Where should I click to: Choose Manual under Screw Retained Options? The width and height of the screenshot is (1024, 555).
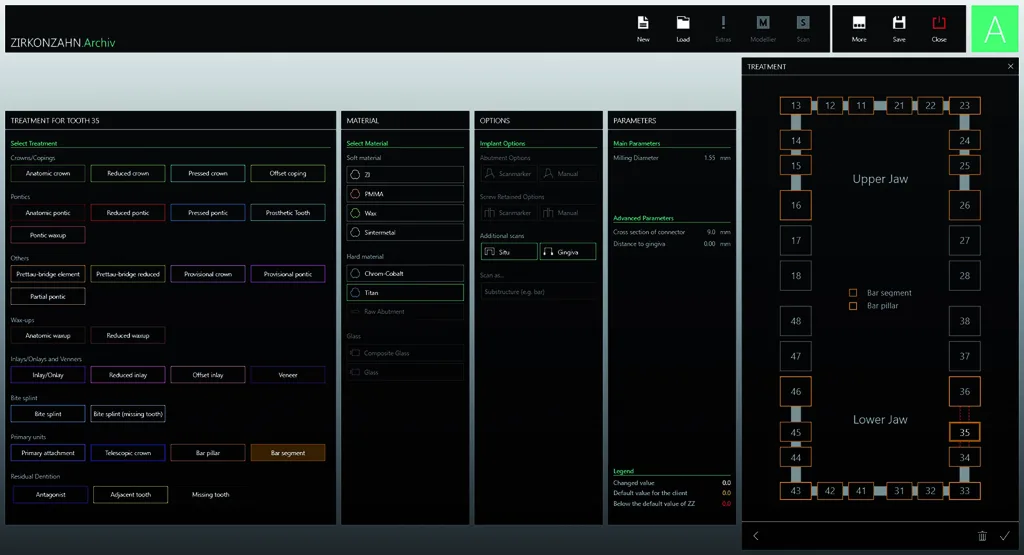[x=568, y=213]
